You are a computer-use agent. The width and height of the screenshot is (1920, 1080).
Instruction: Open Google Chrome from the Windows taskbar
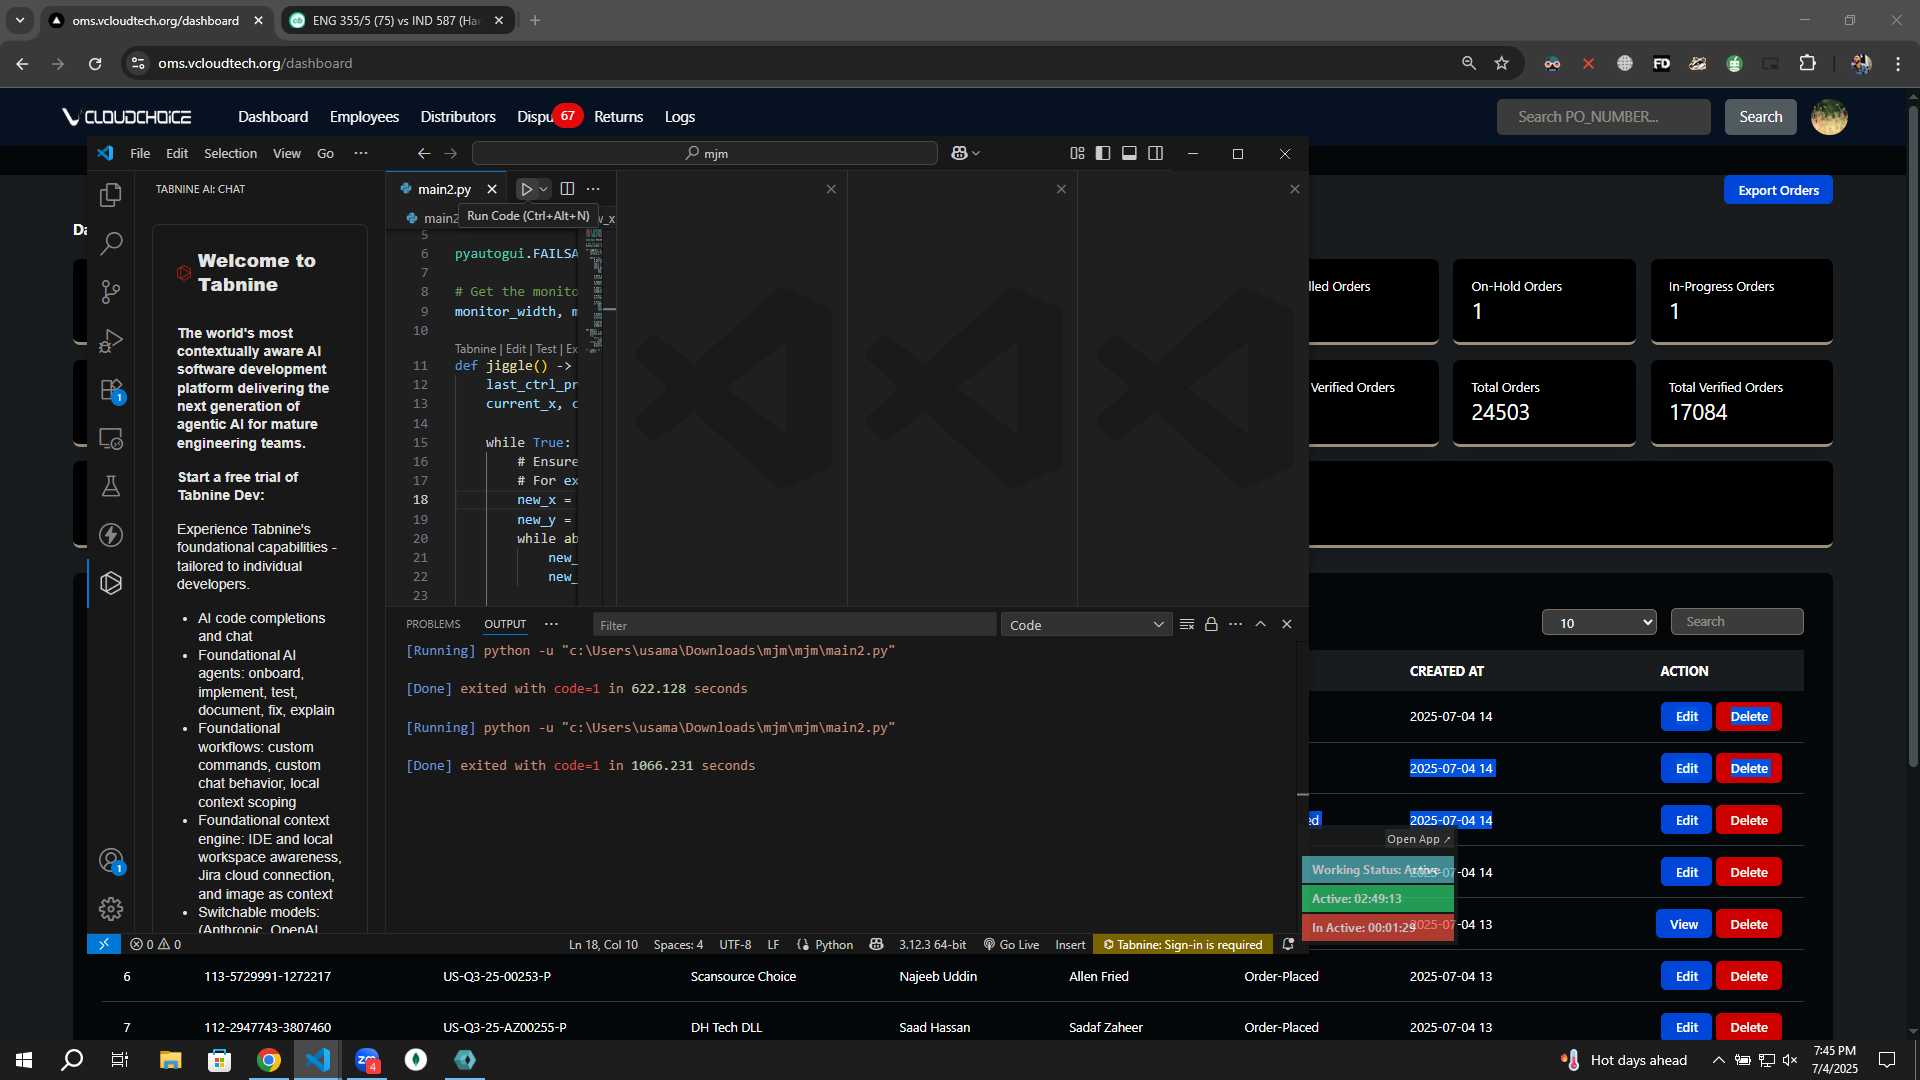click(x=269, y=1060)
